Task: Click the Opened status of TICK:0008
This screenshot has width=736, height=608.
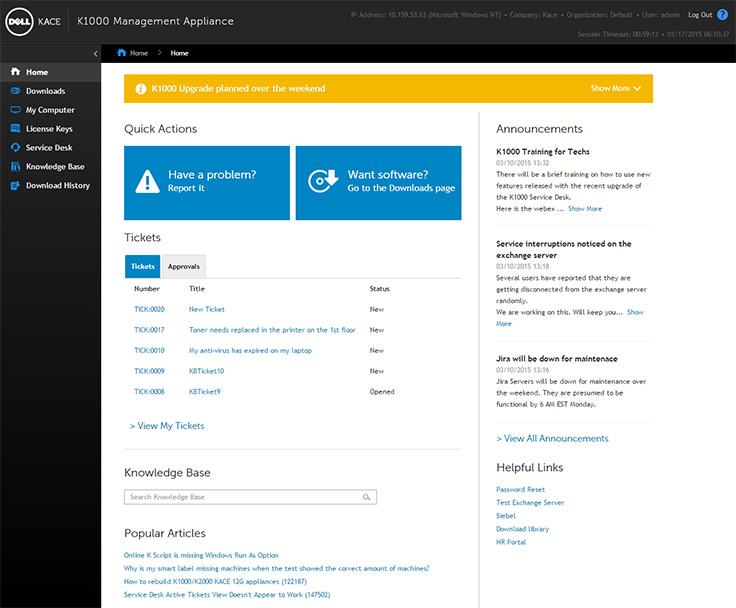Action: click(382, 392)
